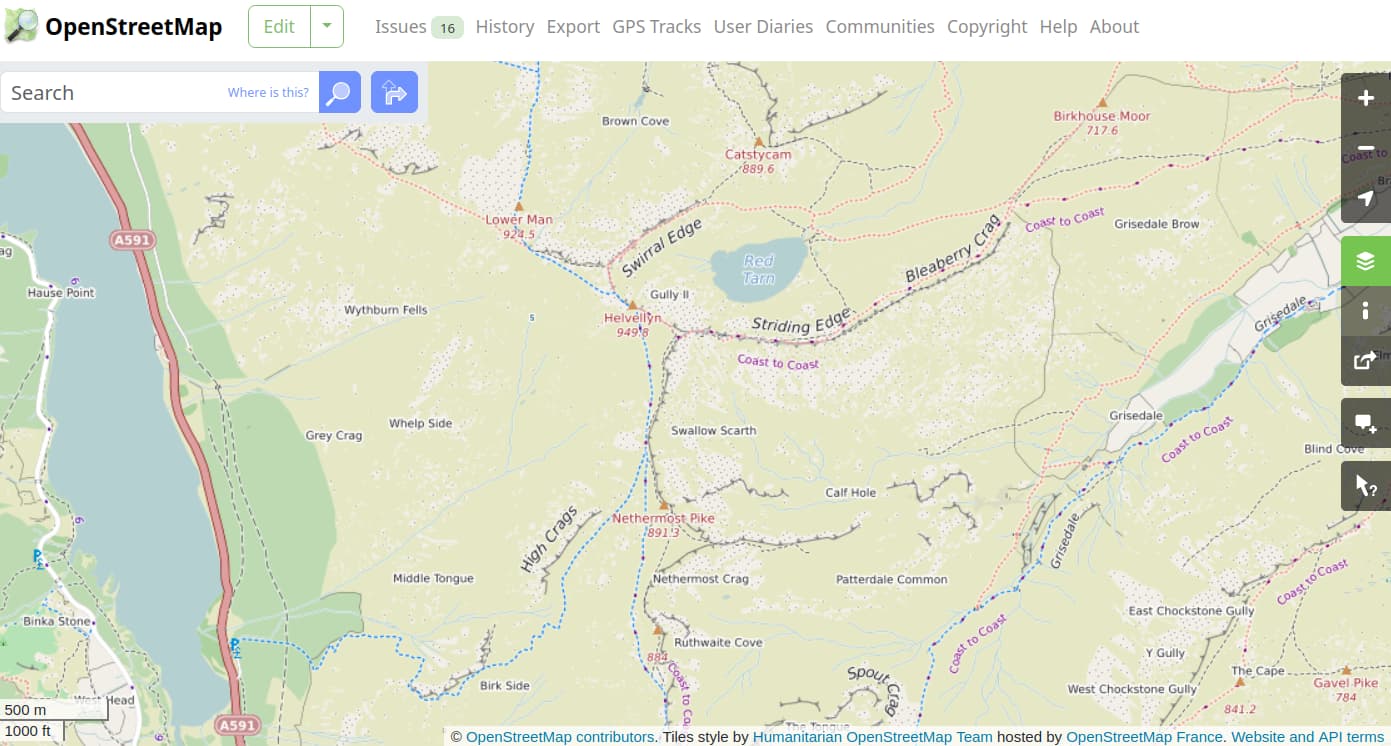Open Website and API terms link
The height and width of the screenshot is (746, 1391).
point(1307,737)
